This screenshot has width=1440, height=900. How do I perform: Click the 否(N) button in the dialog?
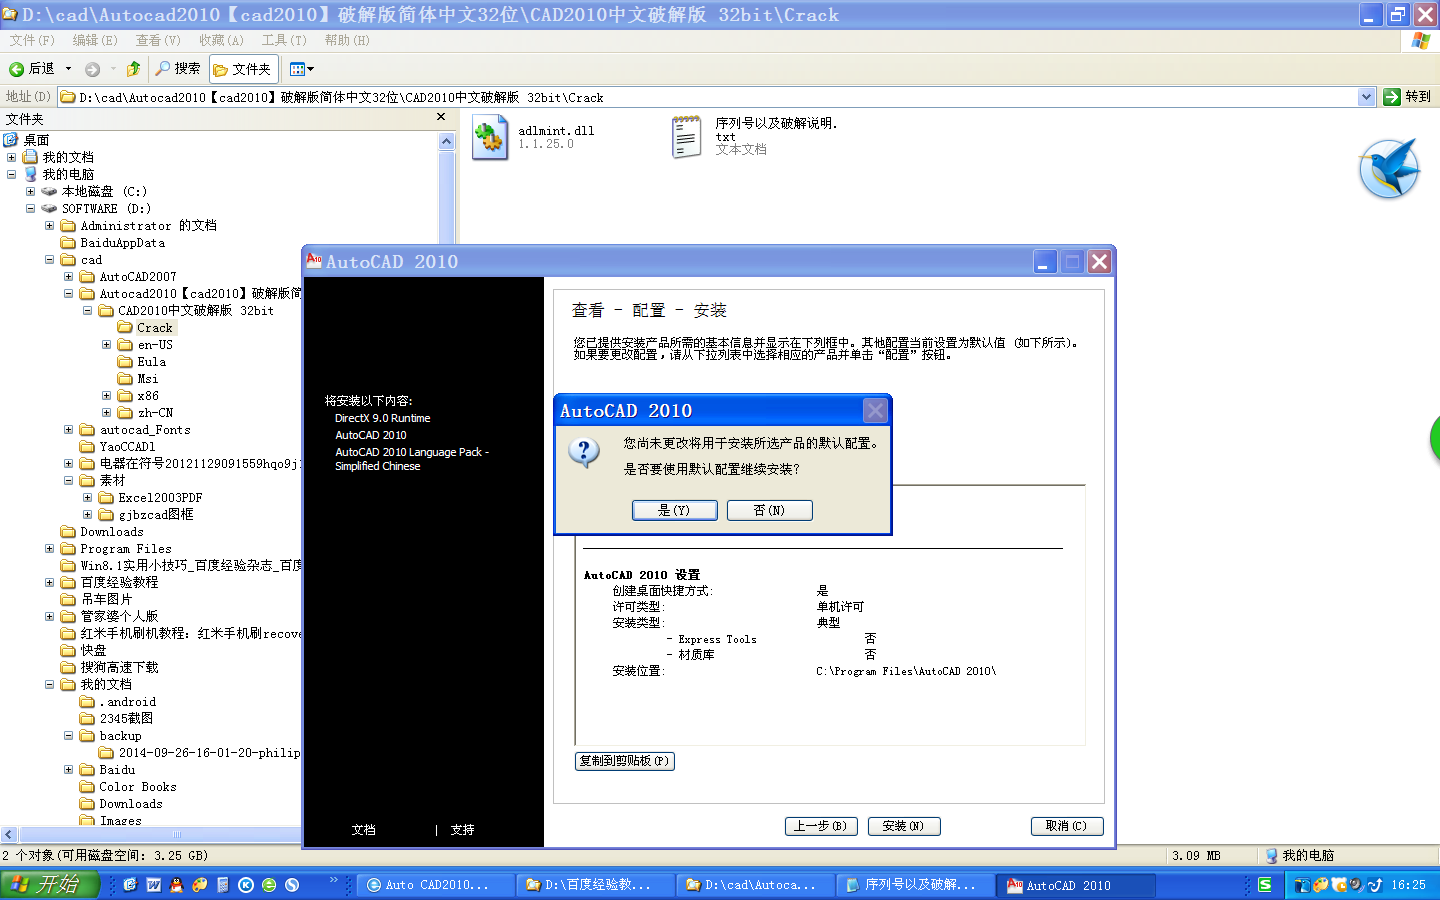769,510
